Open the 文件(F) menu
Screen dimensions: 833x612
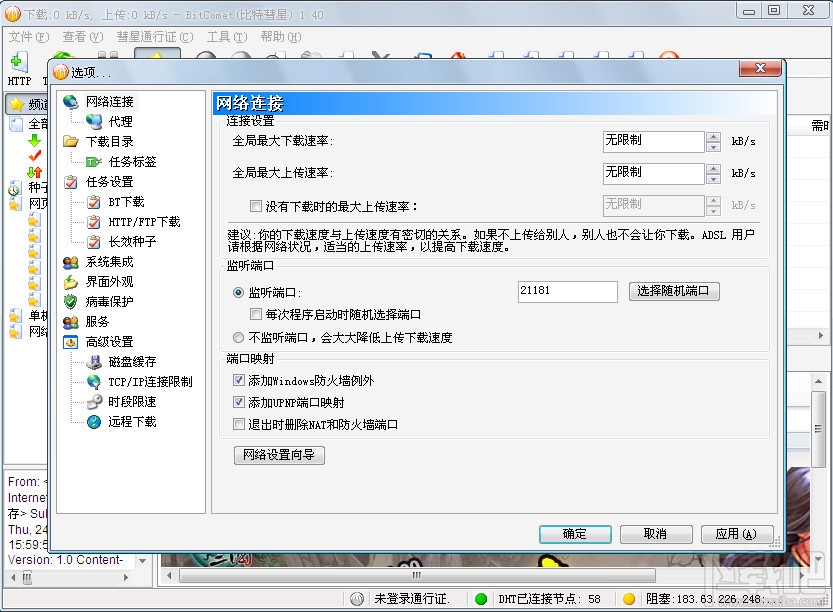(x=29, y=37)
